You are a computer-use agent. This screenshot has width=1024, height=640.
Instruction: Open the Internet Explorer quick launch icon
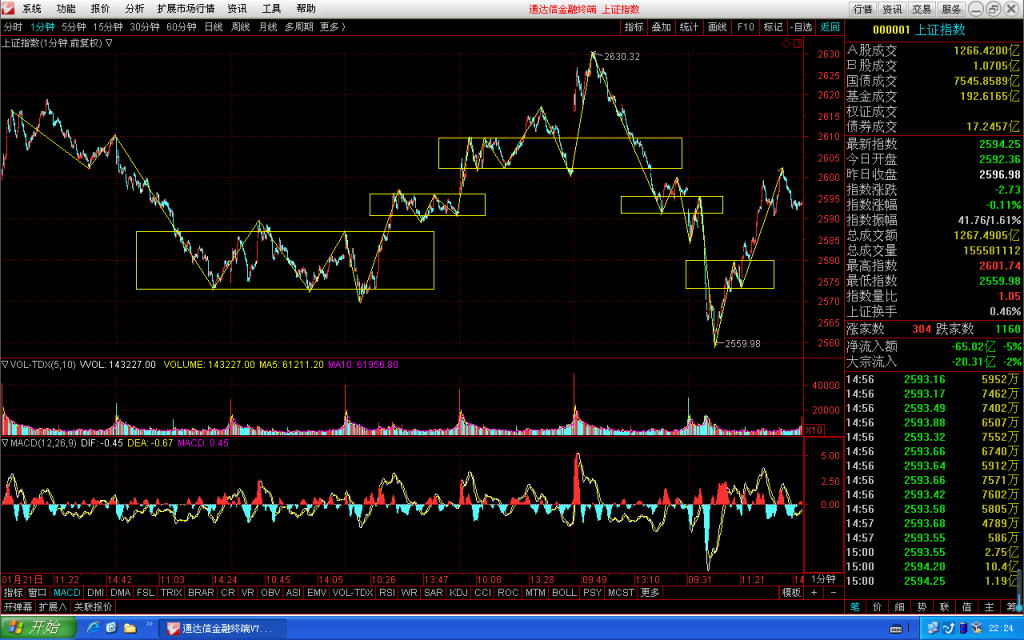tap(93, 628)
